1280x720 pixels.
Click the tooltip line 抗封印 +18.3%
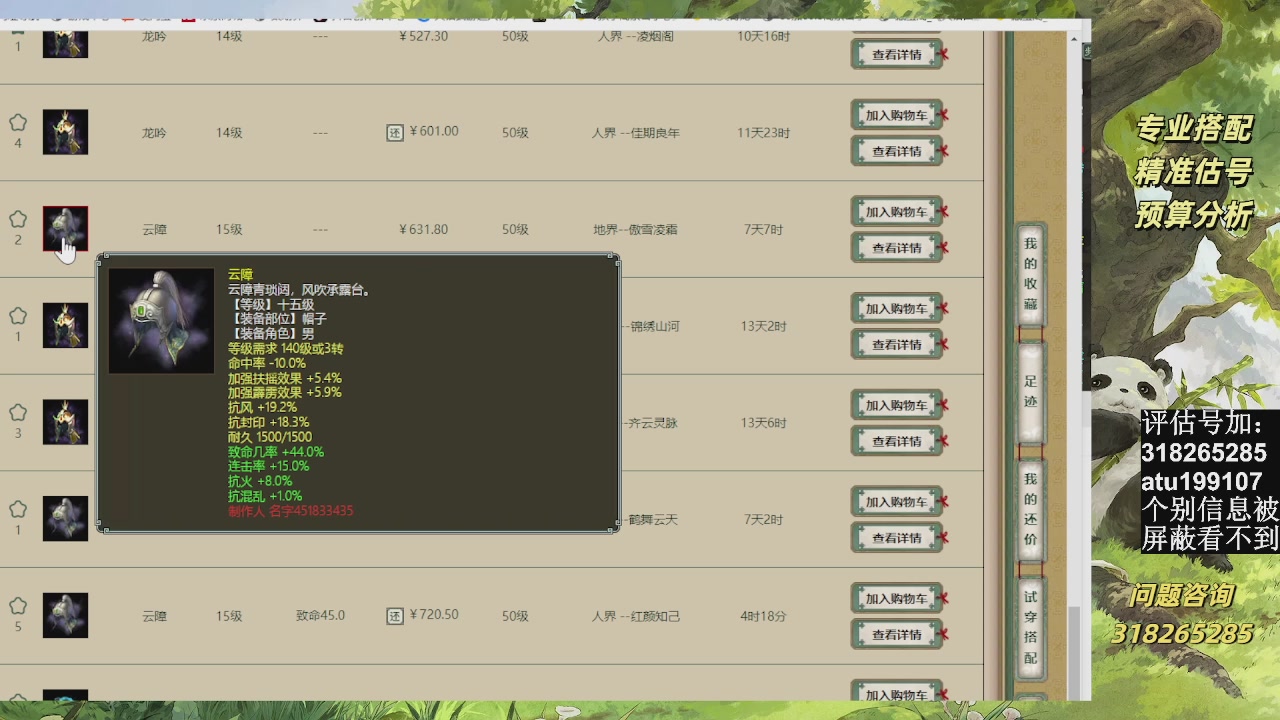click(x=268, y=422)
